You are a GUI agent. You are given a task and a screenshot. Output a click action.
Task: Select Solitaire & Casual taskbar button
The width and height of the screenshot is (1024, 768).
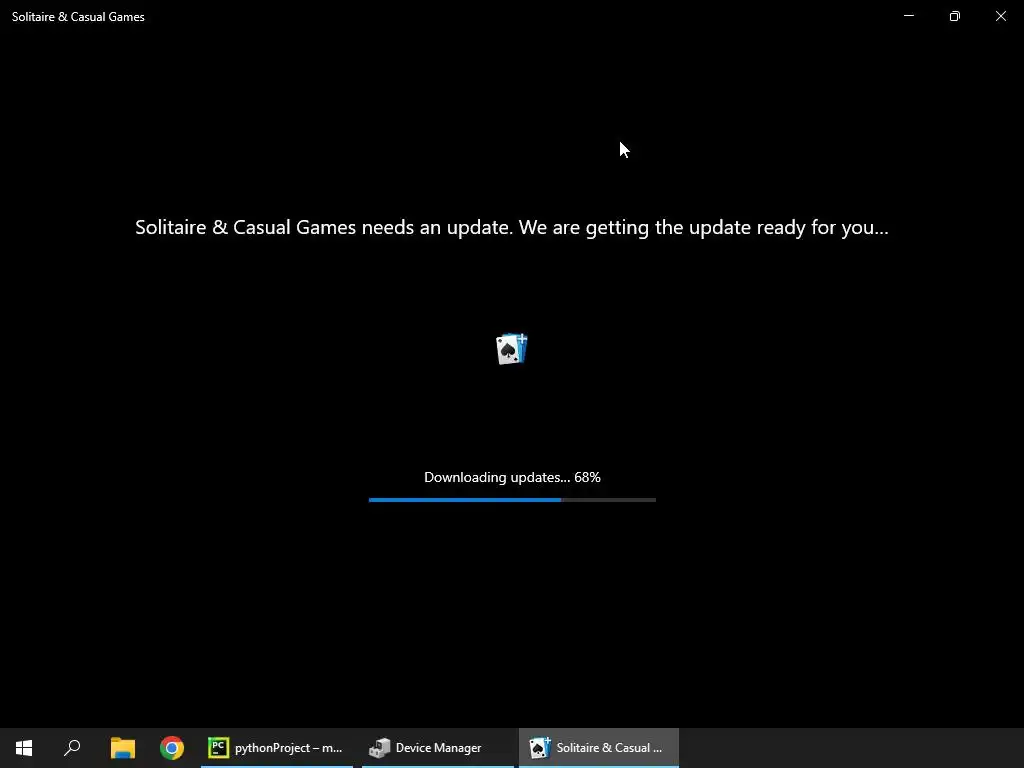pos(599,748)
